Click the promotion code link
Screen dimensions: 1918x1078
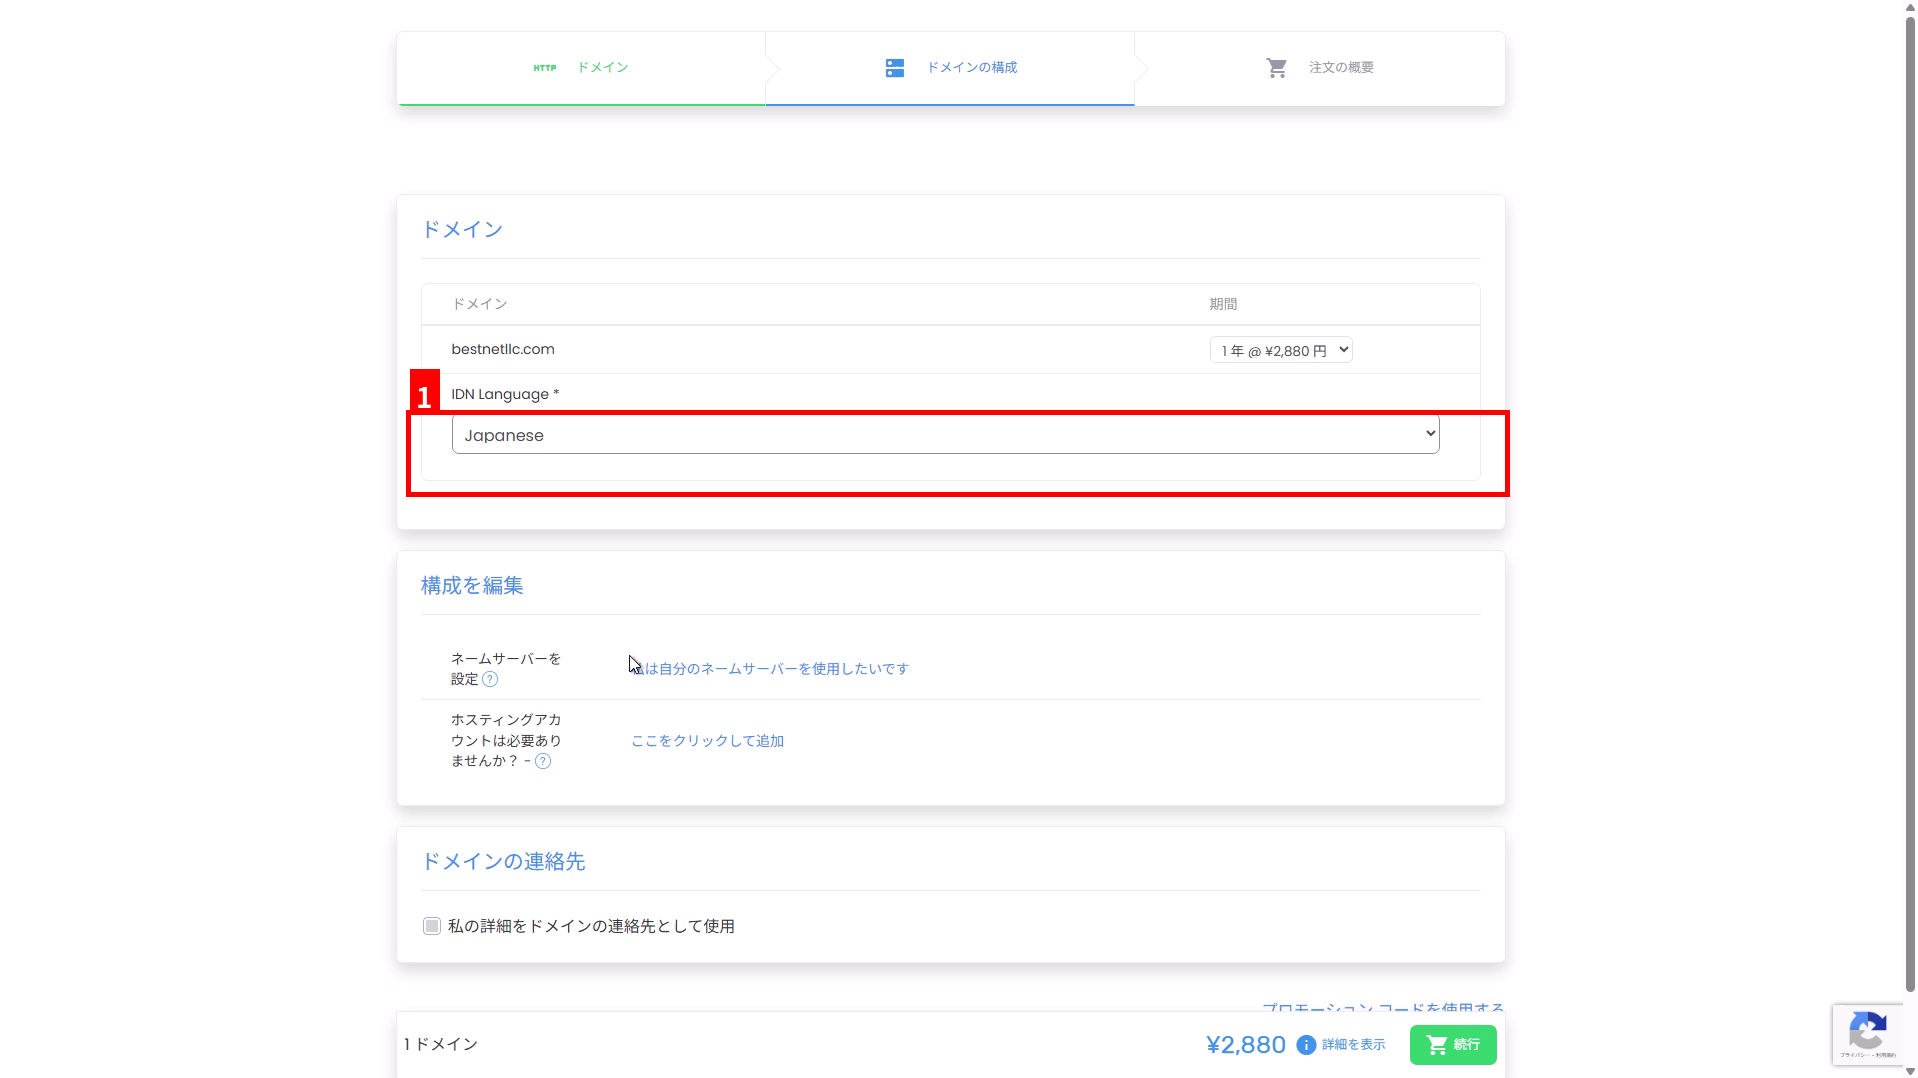point(1382,1007)
